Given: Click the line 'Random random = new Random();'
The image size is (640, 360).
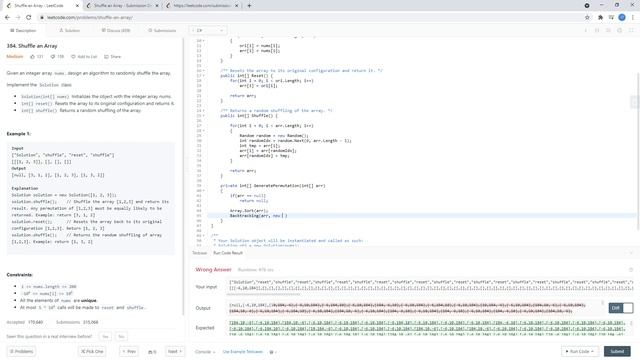Looking at the screenshot, I should click(x=274, y=136).
